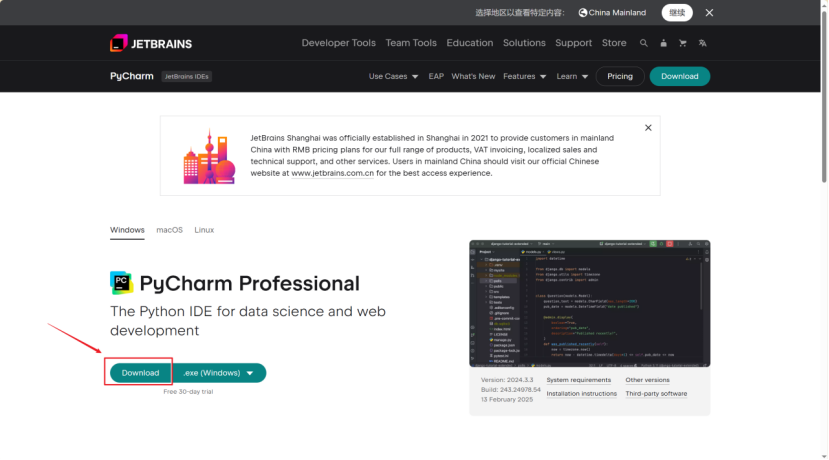Open Developer Tools menu
Image resolution: width=829 pixels, height=460 pixels.
point(338,43)
